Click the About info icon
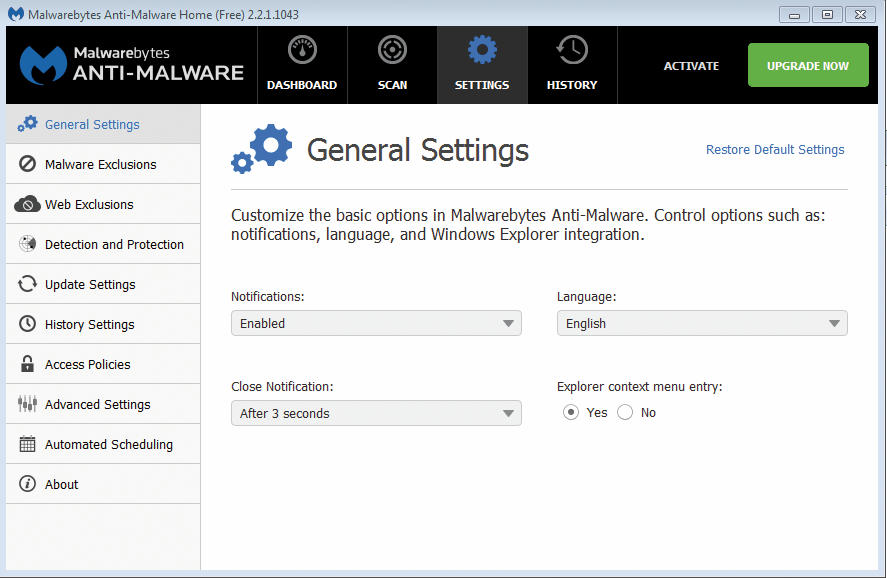887x578 pixels. (x=27, y=484)
